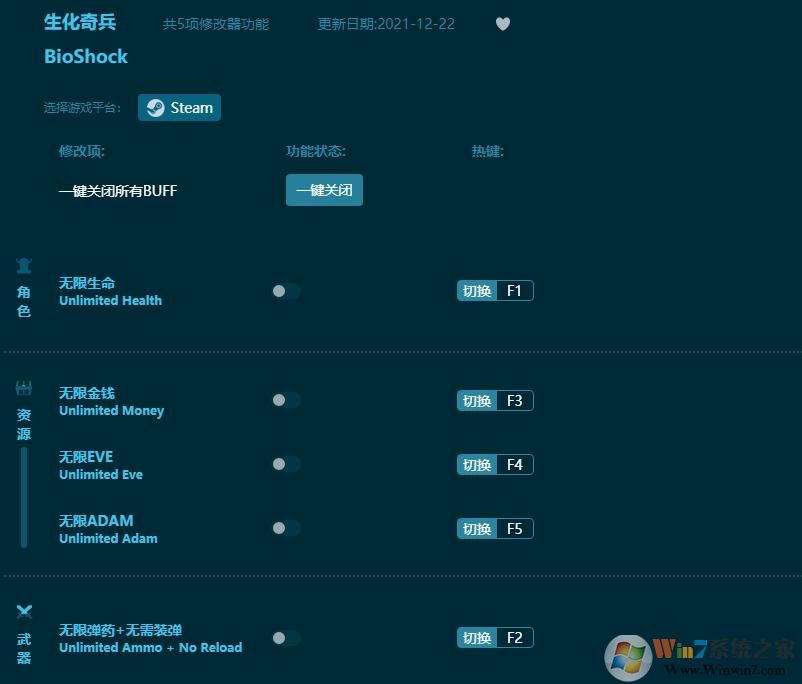Turn on the Unlimited Adam switch
This screenshot has height=684, width=802.
[x=286, y=528]
